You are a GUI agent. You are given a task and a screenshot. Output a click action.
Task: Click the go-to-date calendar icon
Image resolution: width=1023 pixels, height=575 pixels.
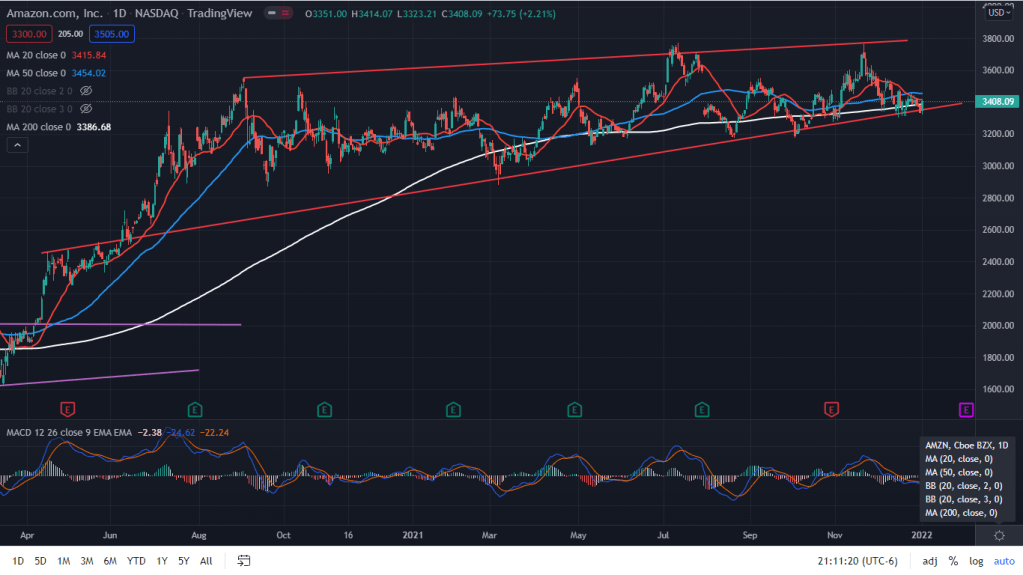[x=243, y=561]
